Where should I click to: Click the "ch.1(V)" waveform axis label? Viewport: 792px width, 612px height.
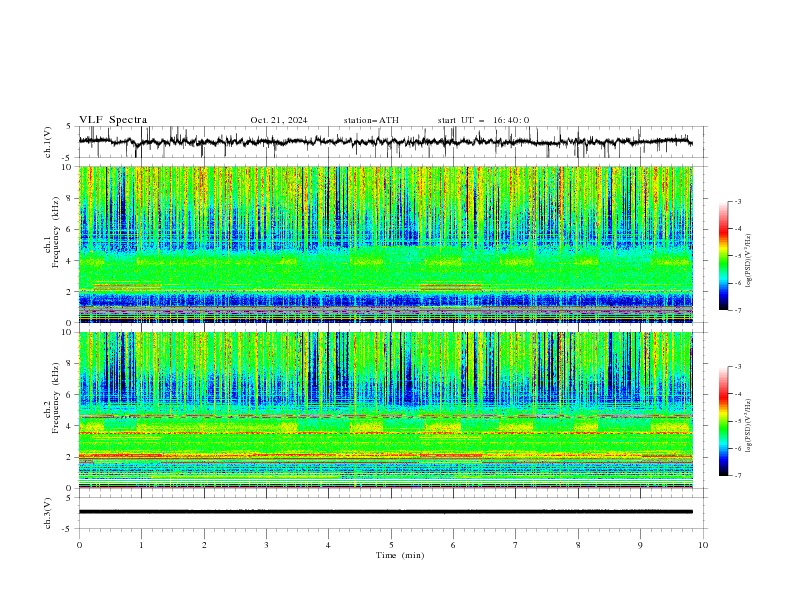[x=47, y=142]
